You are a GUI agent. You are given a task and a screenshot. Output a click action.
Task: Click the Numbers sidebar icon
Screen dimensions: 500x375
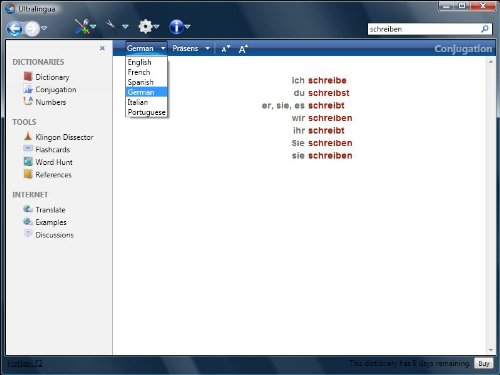point(28,101)
